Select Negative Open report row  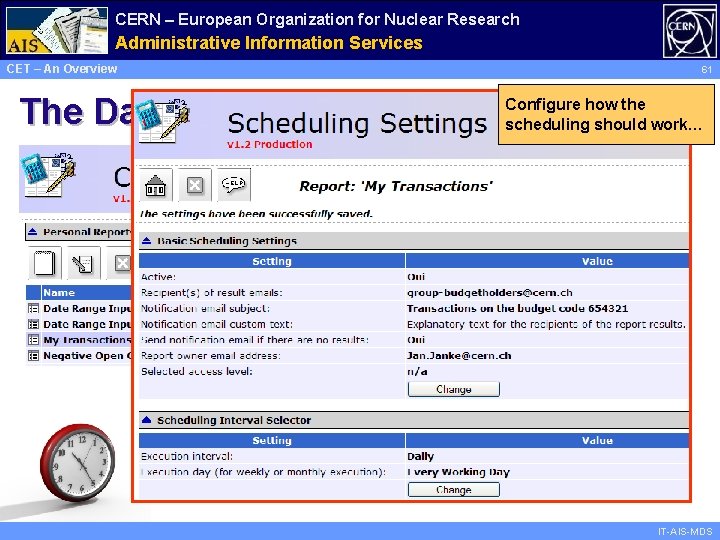(87, 356)
